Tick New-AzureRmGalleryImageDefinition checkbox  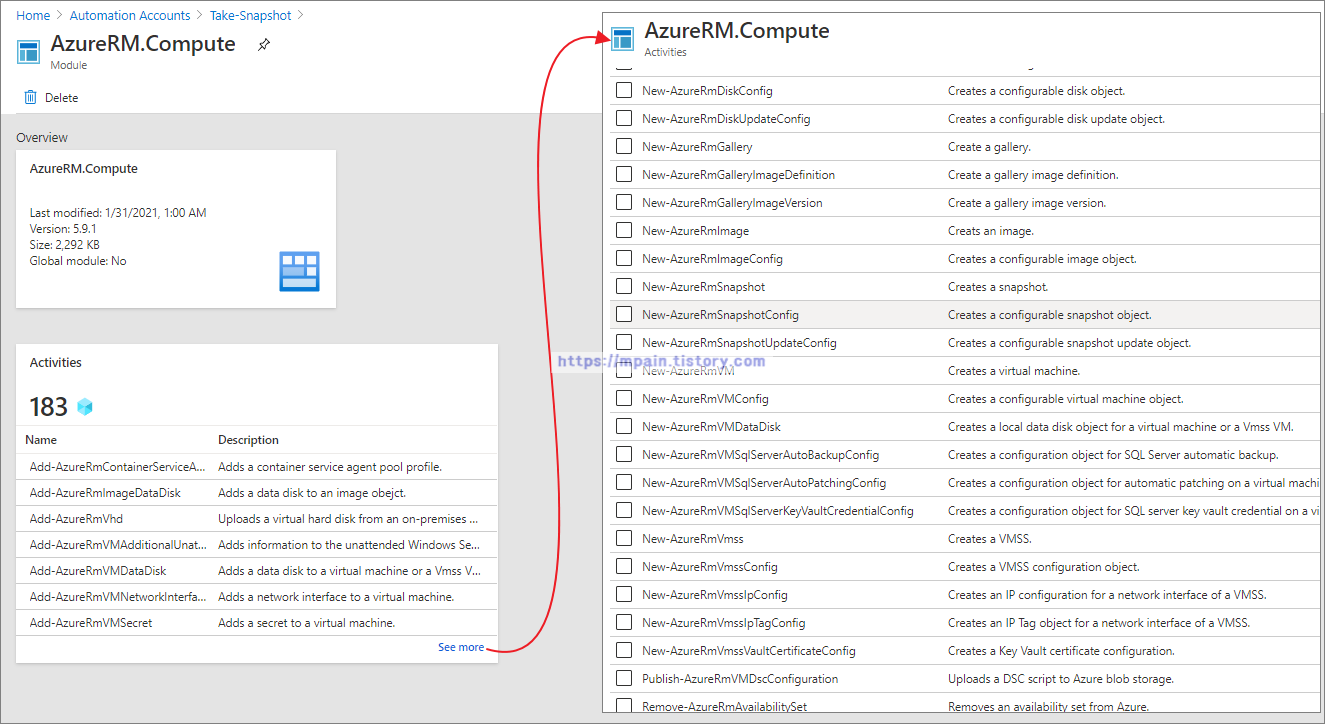[x=624, y=174]
